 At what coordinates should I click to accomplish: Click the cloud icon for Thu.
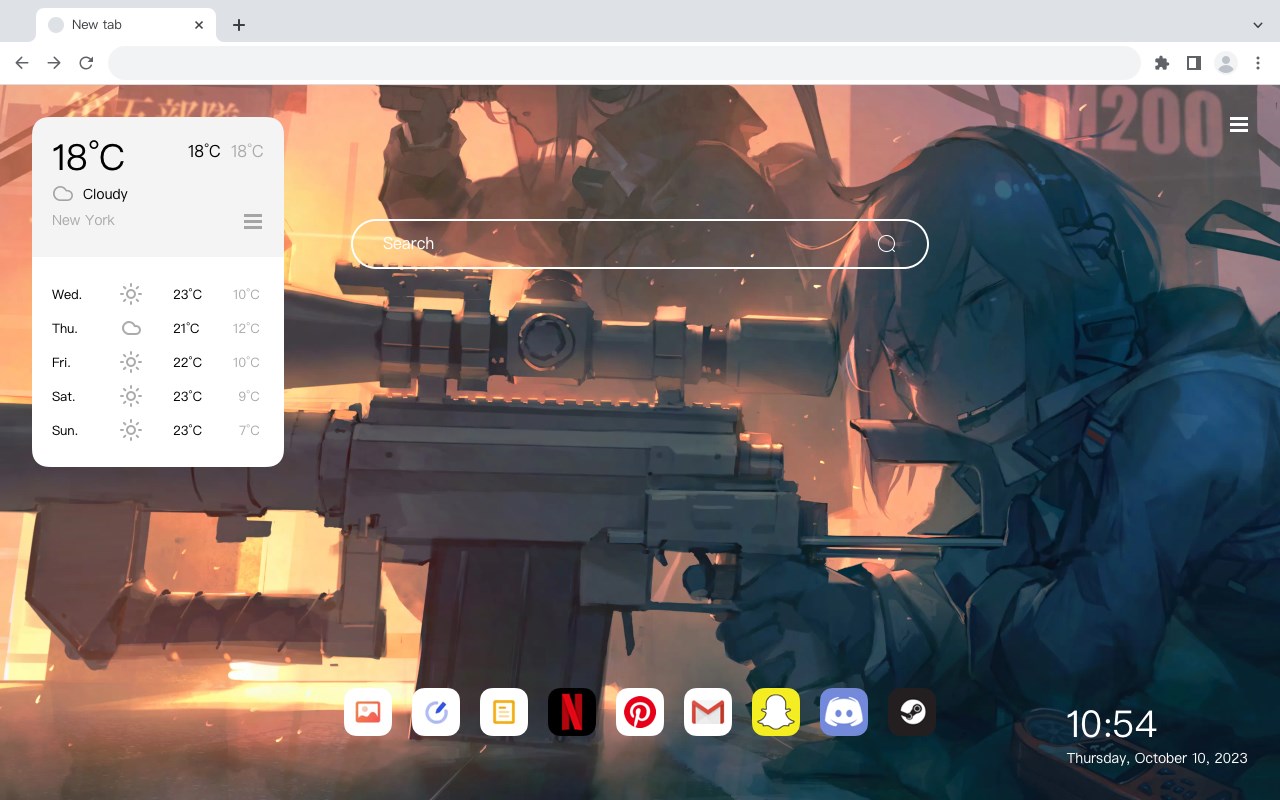tap(131, 328)
